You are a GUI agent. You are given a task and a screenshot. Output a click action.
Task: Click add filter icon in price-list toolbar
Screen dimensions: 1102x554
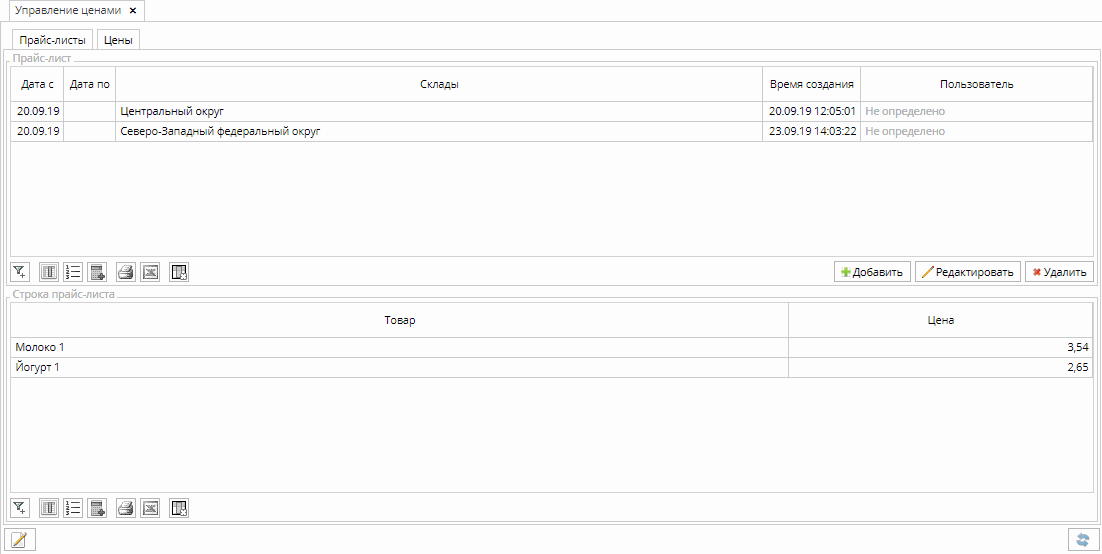coord(20,272)
